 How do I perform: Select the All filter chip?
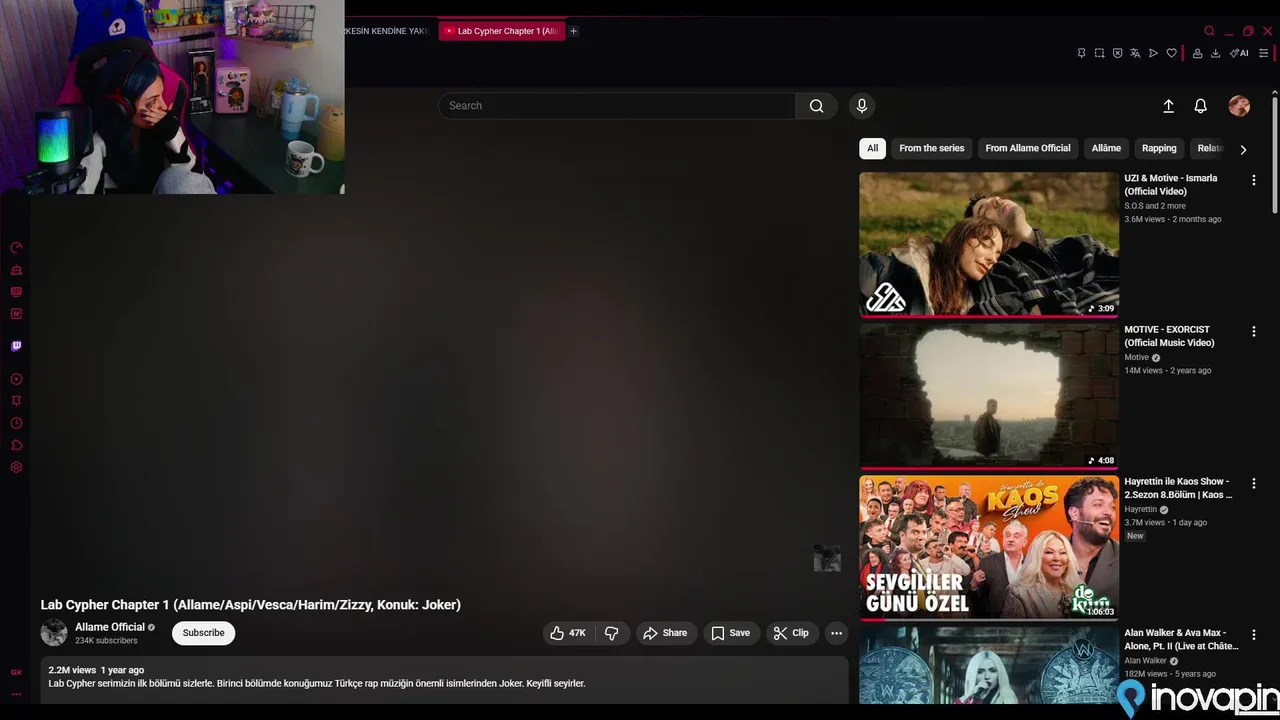click(872, 148)
